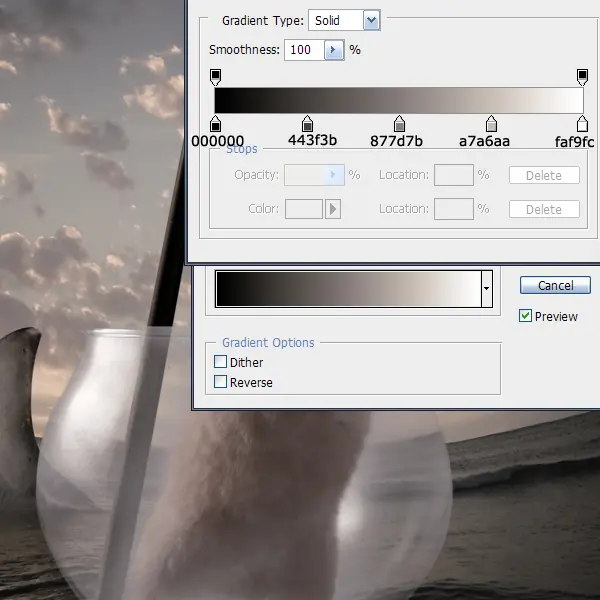Click the Smoothness value field
Image resolution: width=600 pixels, height=600 pixels.
(305, 50)
